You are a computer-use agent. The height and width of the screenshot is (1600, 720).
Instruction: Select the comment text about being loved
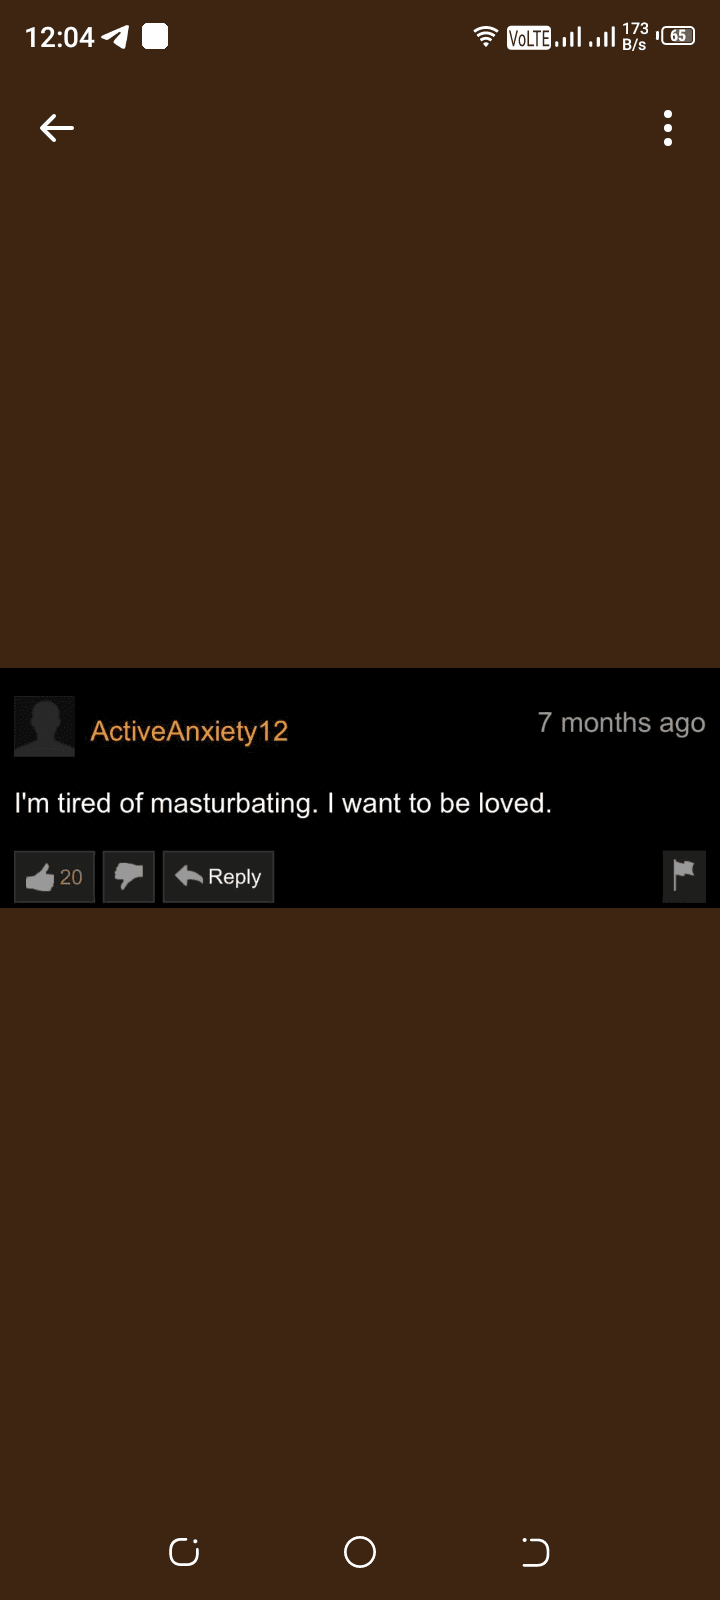coord(283,803)
